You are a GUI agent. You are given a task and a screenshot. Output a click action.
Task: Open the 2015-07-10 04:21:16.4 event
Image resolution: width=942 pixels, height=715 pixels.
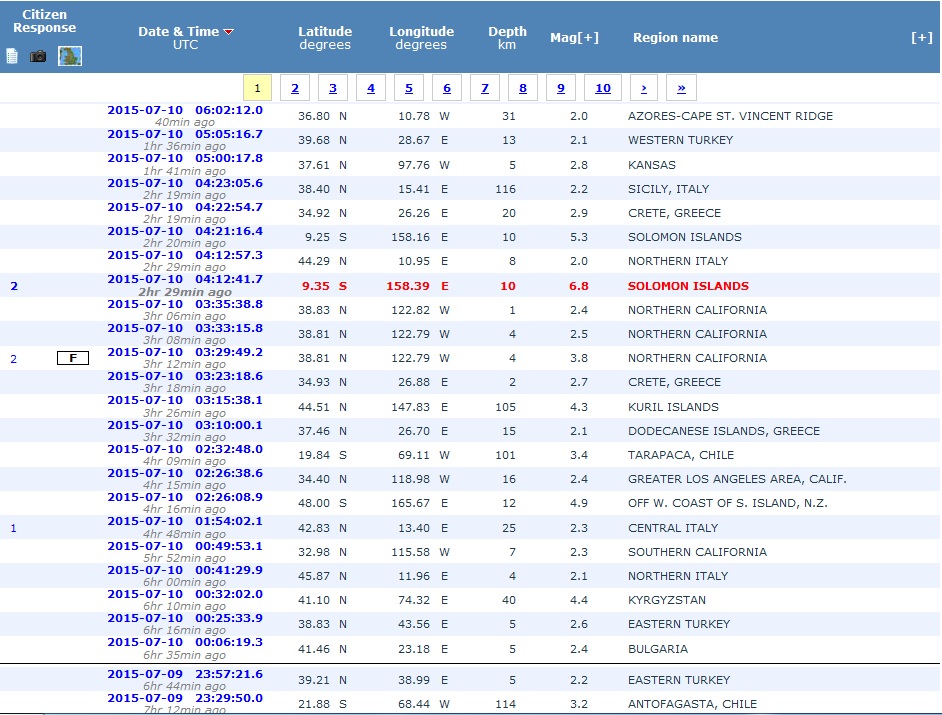[x=185, y=231]
